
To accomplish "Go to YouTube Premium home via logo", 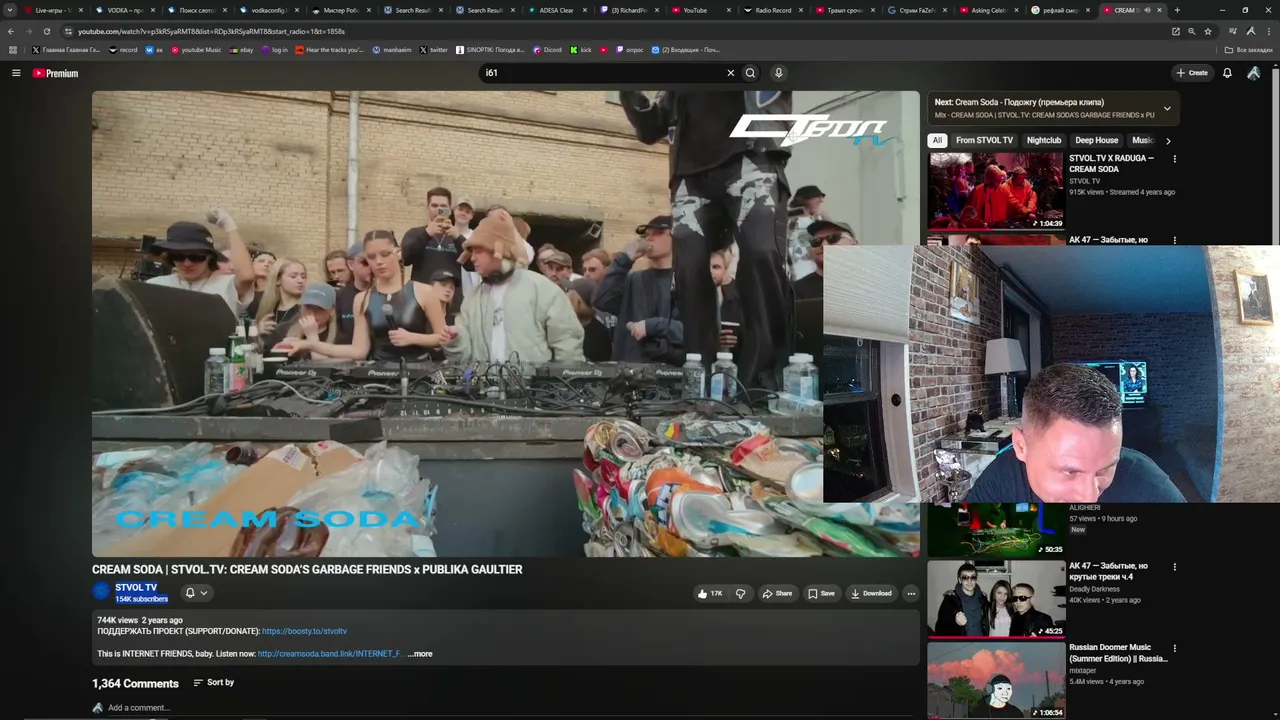I will click(x=55, y=73).
